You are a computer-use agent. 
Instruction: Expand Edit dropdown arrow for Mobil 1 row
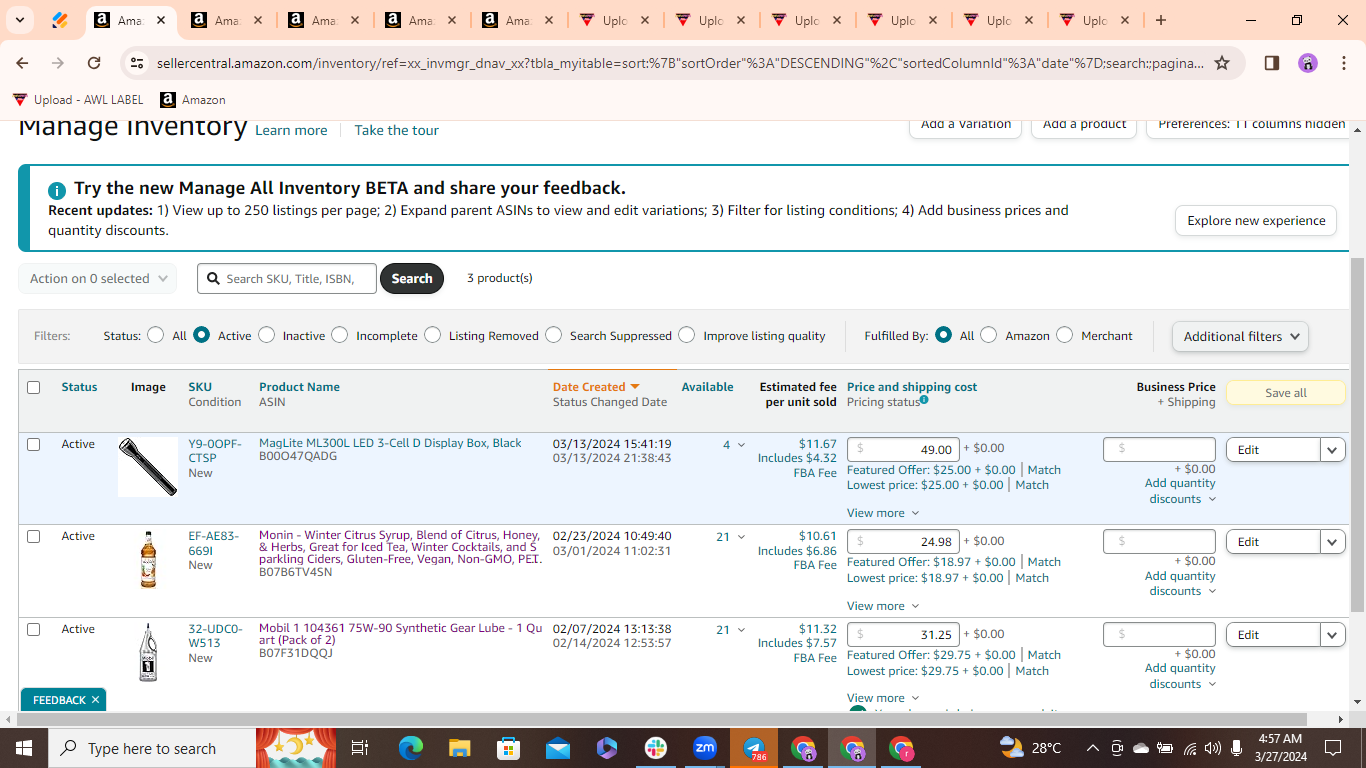(x=1333, y=635)
